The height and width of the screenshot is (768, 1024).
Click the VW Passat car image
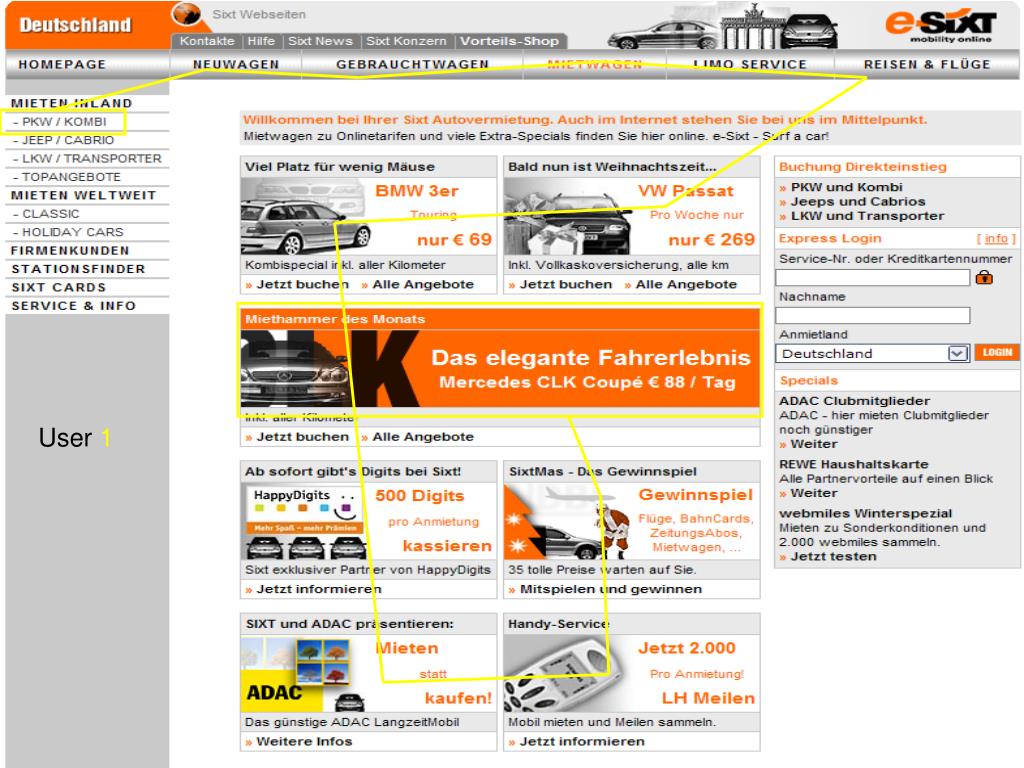[x=568, y=216]
